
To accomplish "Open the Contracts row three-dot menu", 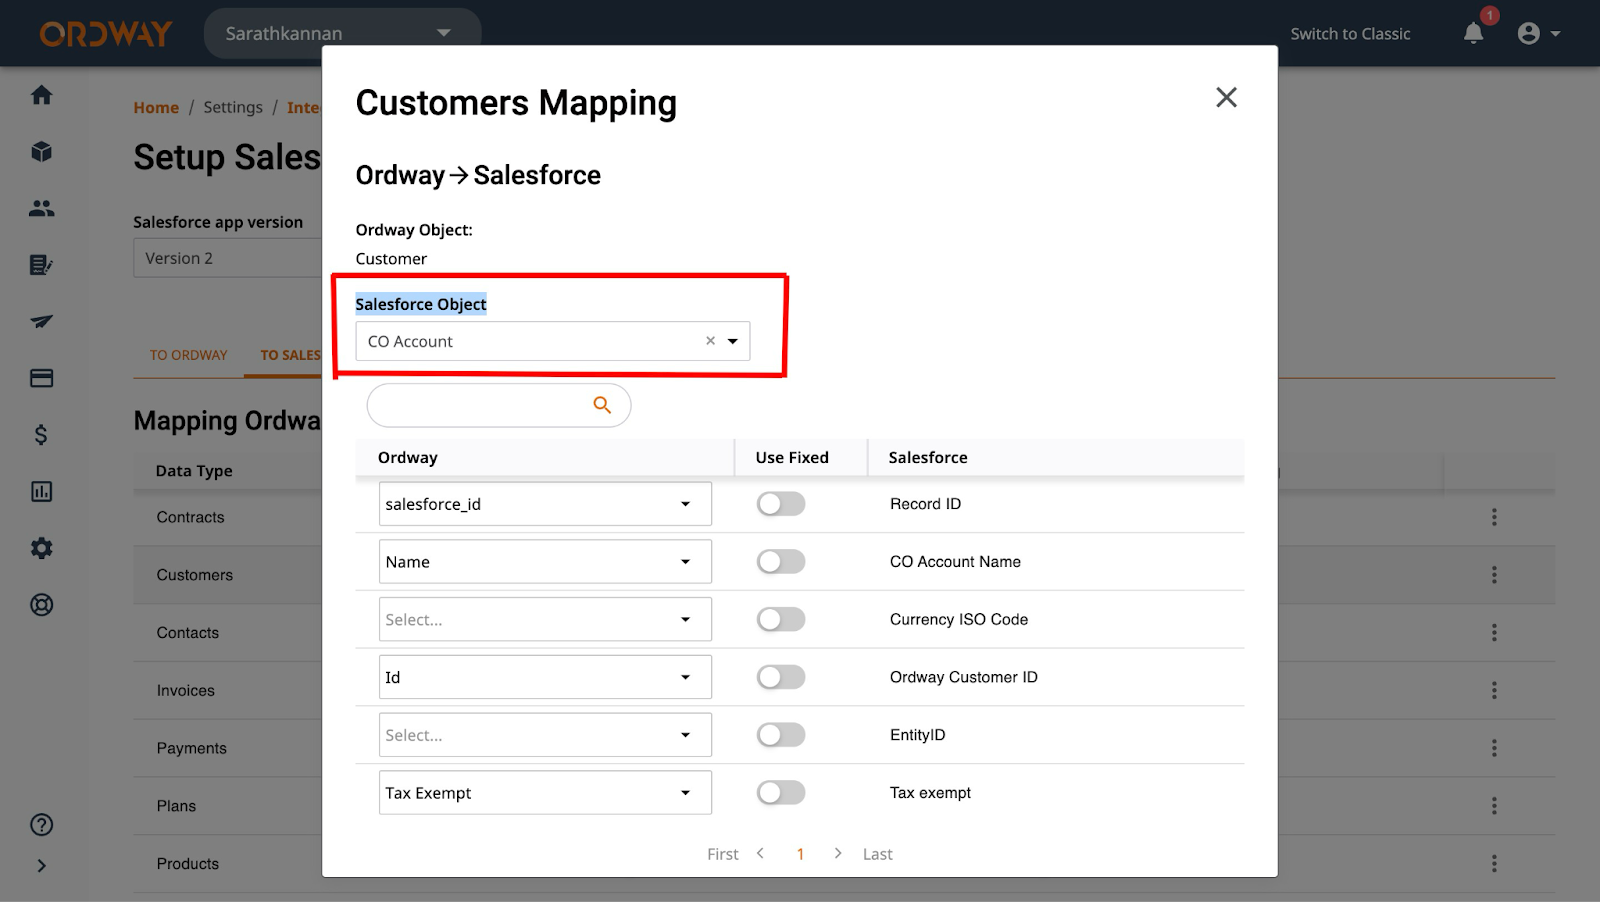I will click(x=1494, y=517).
